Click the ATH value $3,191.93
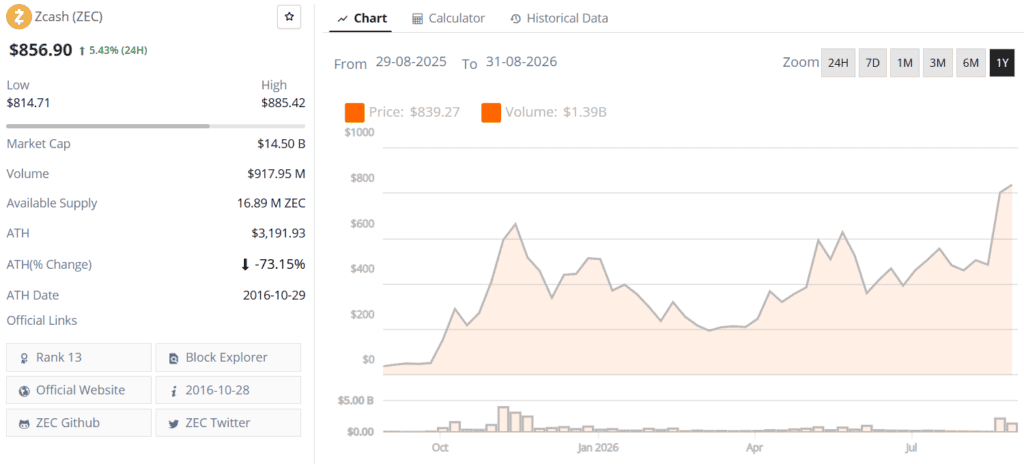The width and height of the screenshot is (1024, 464). (x=278, y=233)
